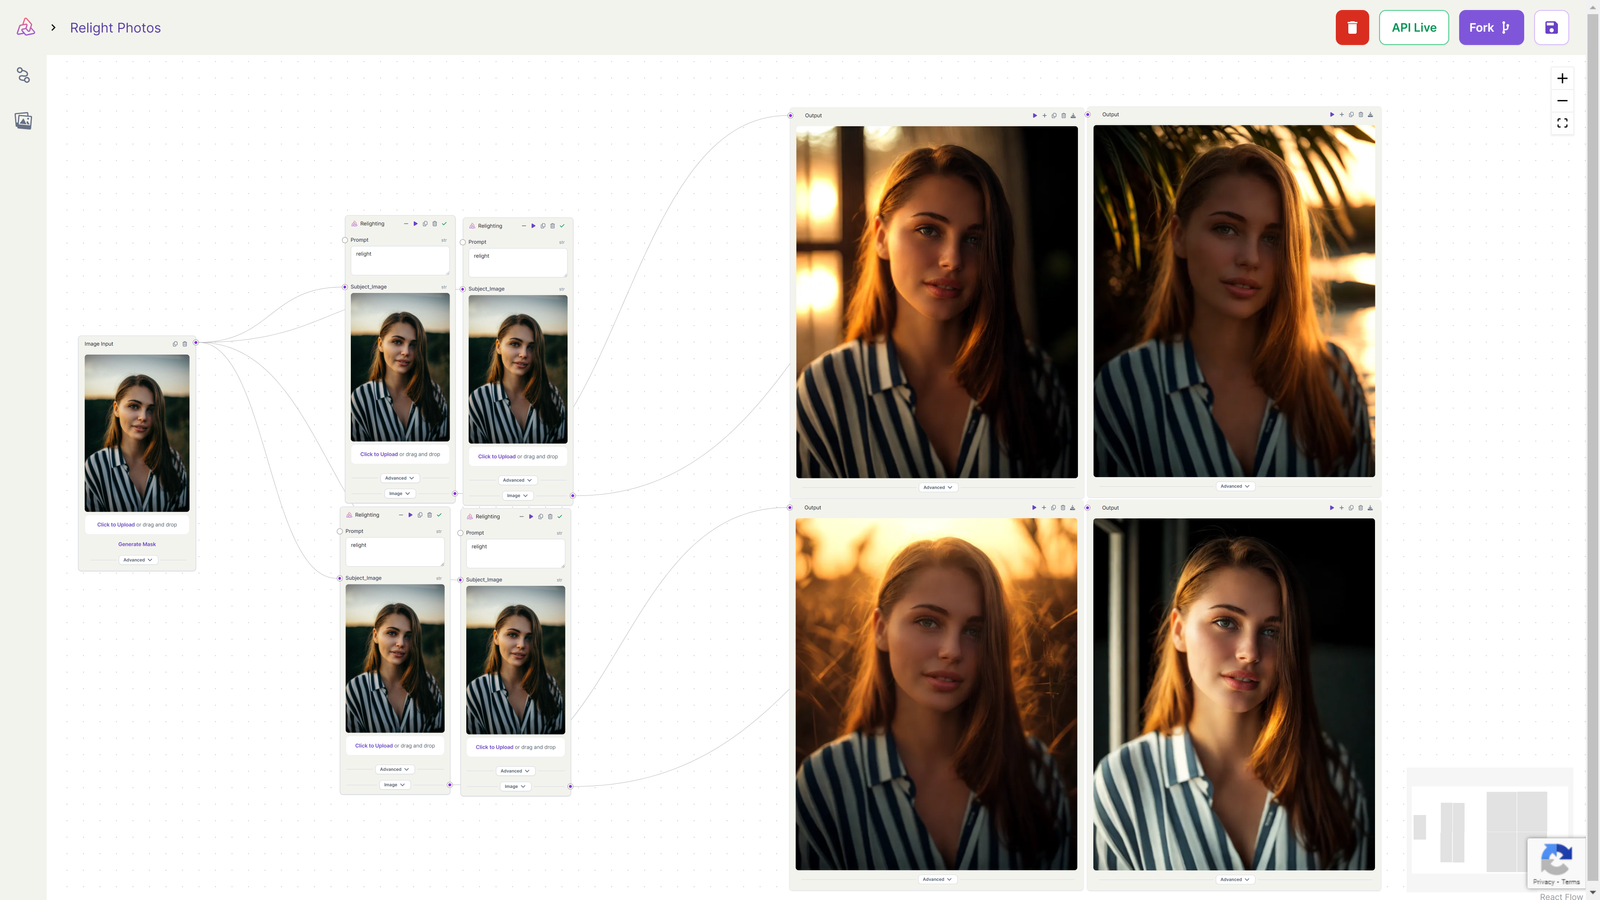
Task: Navigate using the Relight Photos breadcrumb
Action: pos(115,27)
